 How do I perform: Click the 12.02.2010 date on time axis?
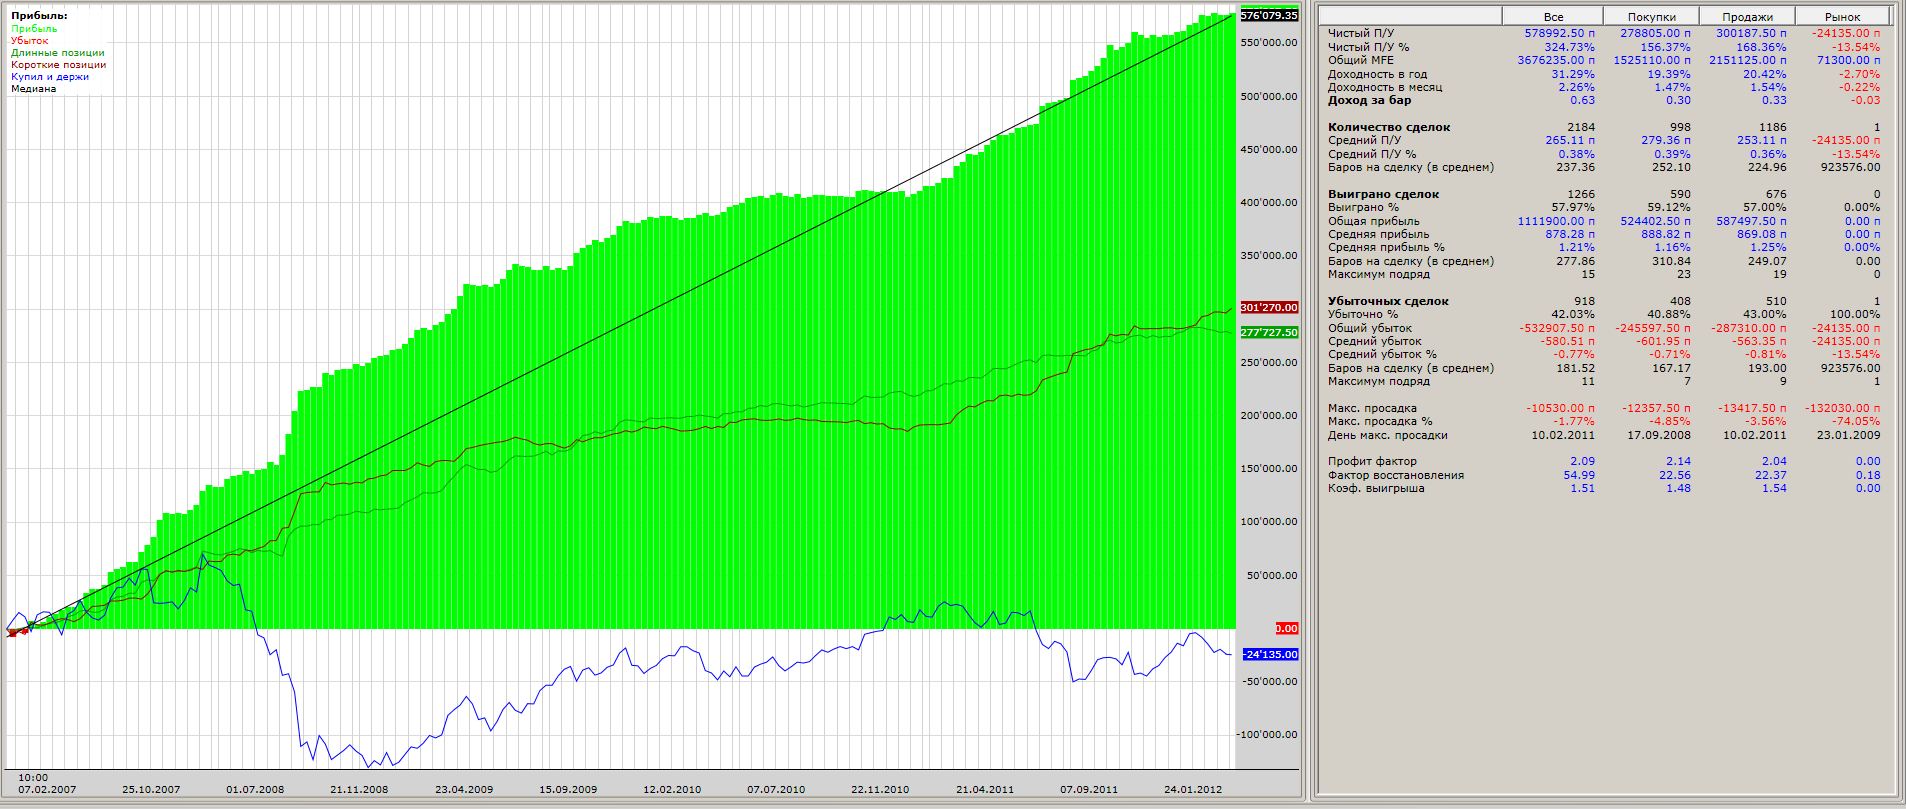coord(672,789)
